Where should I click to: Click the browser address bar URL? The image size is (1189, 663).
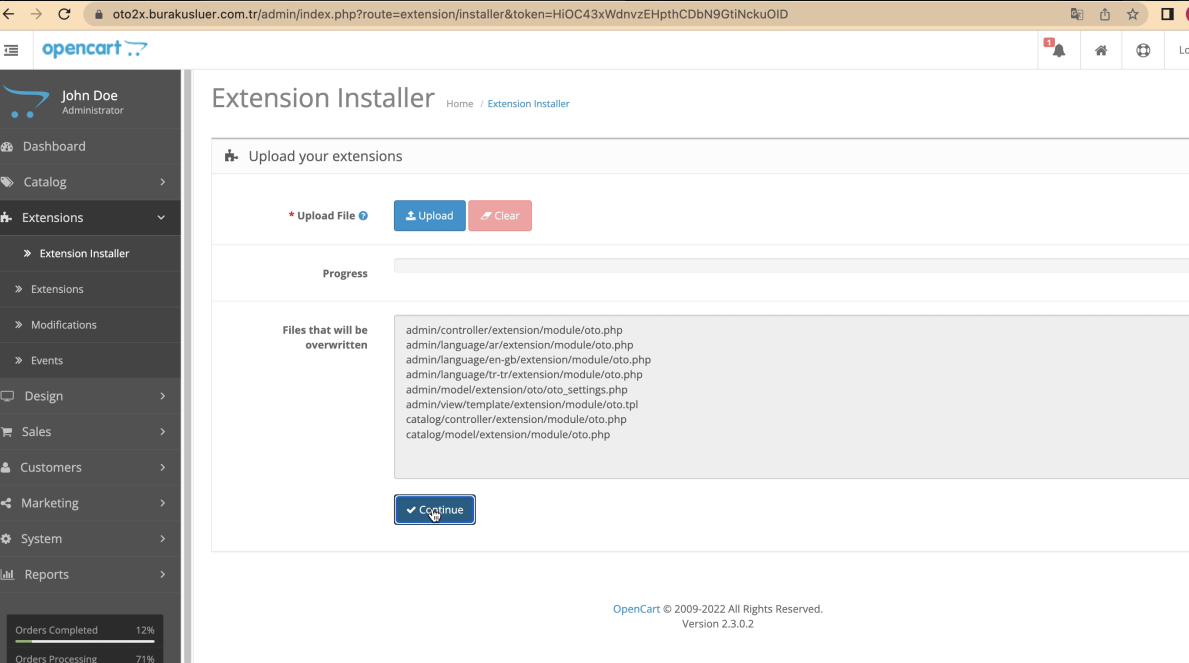pyautogui.click(x=450, y=14)
